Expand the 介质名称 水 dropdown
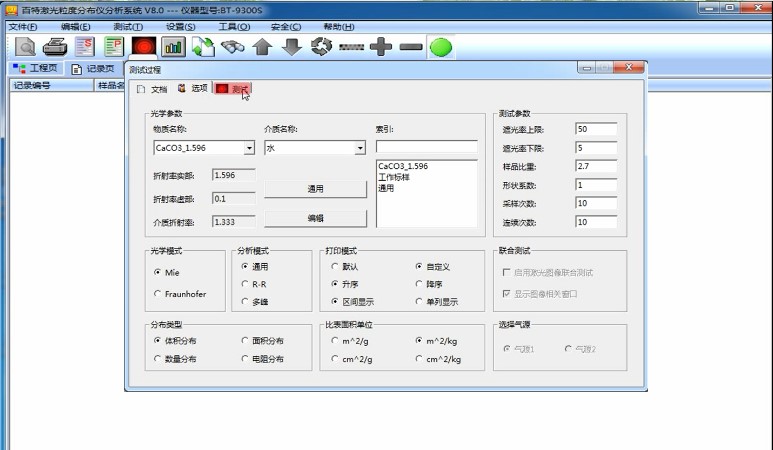773x450 pixels. [360, 148]
